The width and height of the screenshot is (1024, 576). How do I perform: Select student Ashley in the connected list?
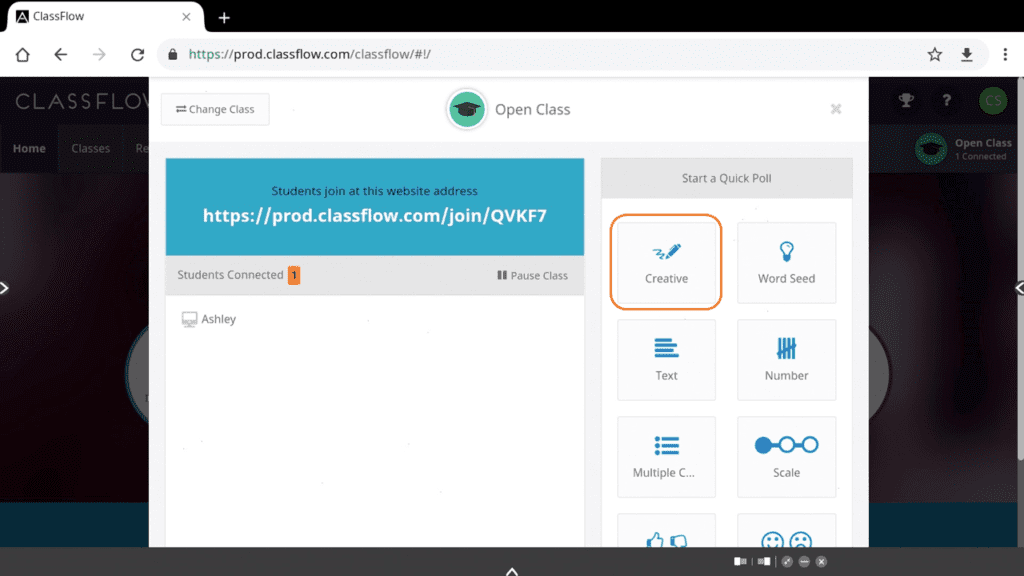[218, 319]
